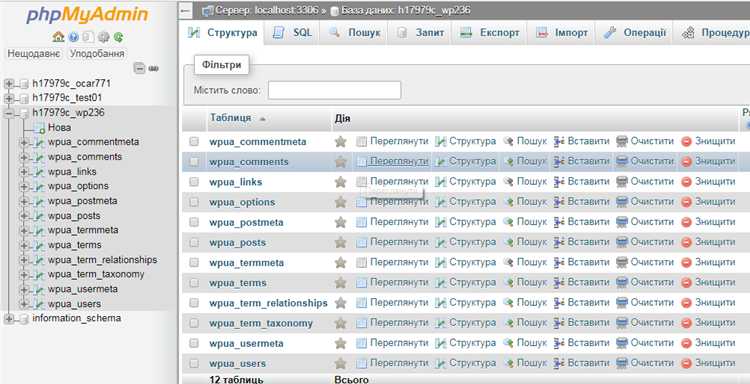Expand wpua_term_taxonomy in the sidebar tree
750x384 pixels.
pyautogui.click(x=24, y=275)
